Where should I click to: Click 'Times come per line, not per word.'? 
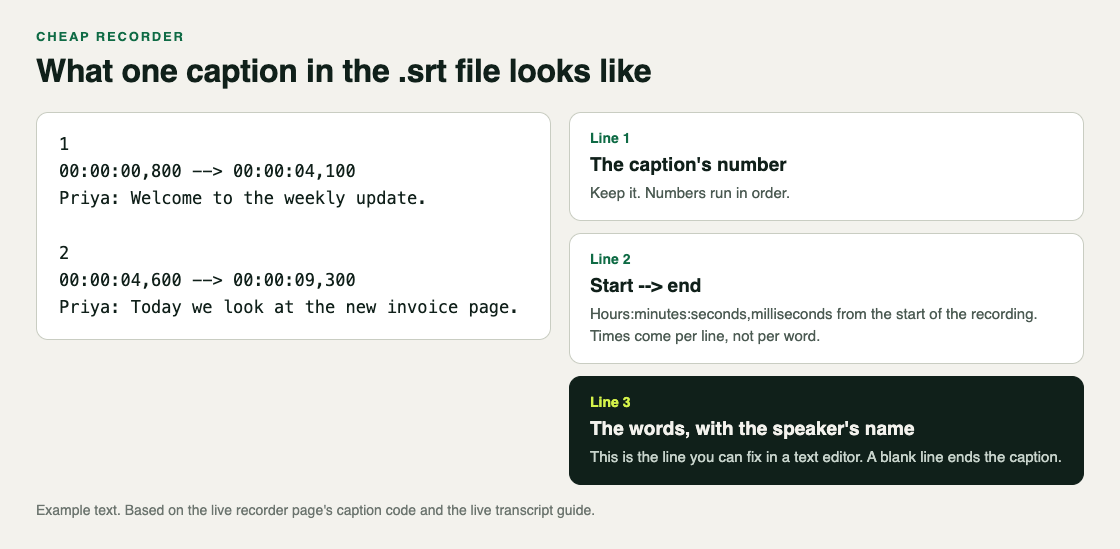point(705,336)
